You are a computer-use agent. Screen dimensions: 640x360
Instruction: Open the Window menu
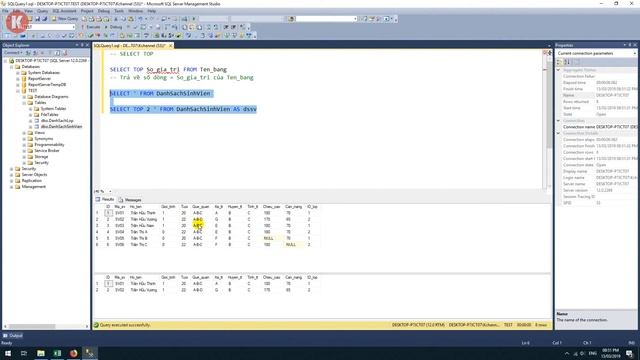(x=136, y=11)
